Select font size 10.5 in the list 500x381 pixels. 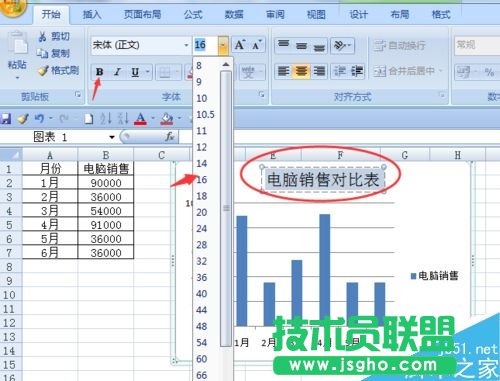[x=205, y=115]
